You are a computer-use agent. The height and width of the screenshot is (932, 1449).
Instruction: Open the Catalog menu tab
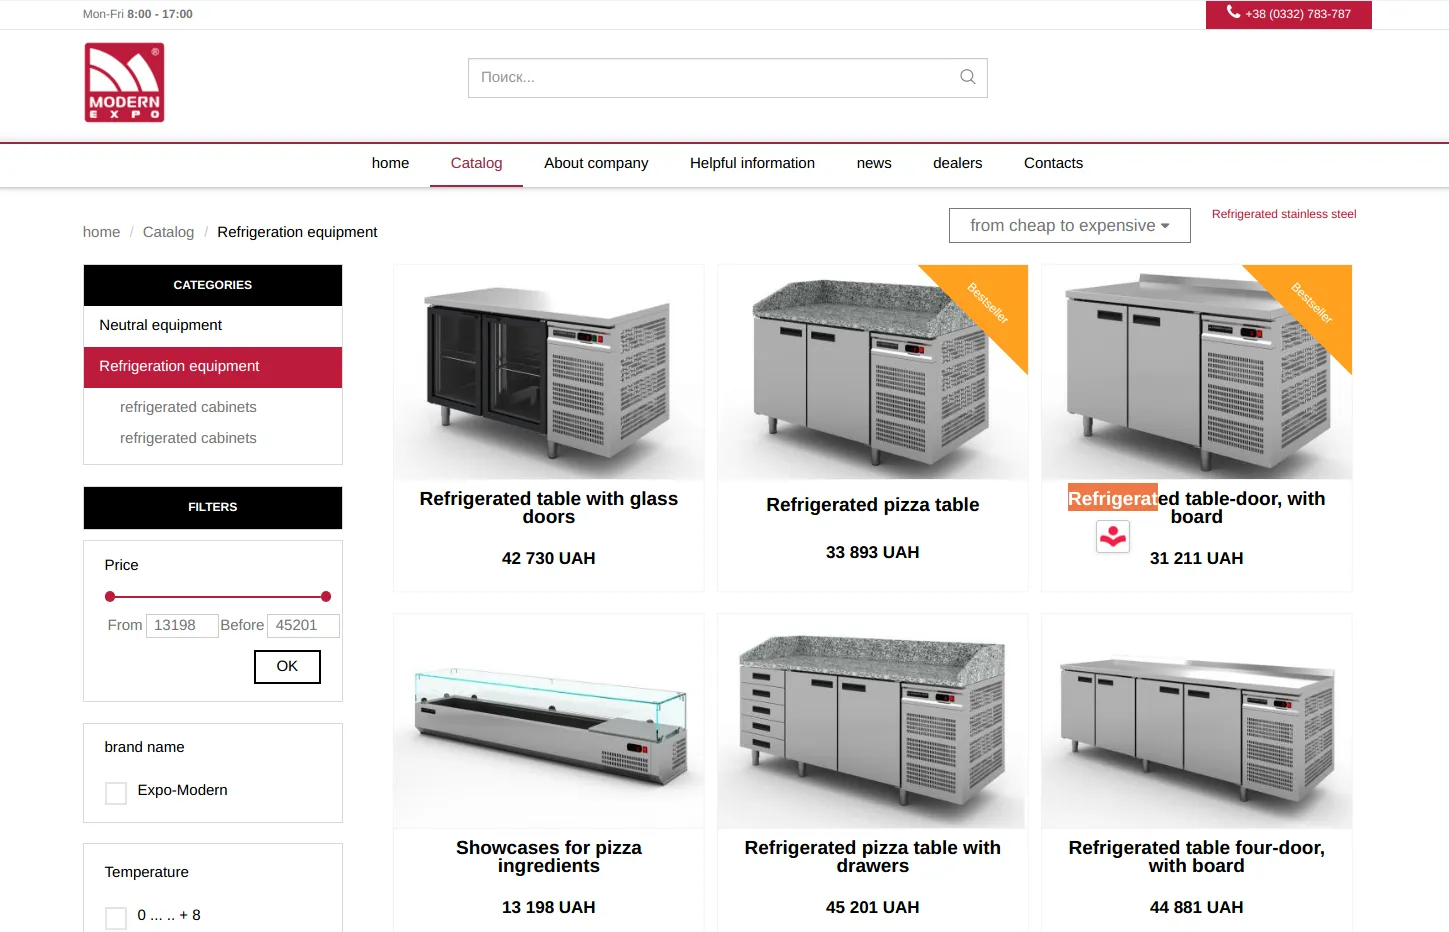pyautogui.click(x=476, y=163)
